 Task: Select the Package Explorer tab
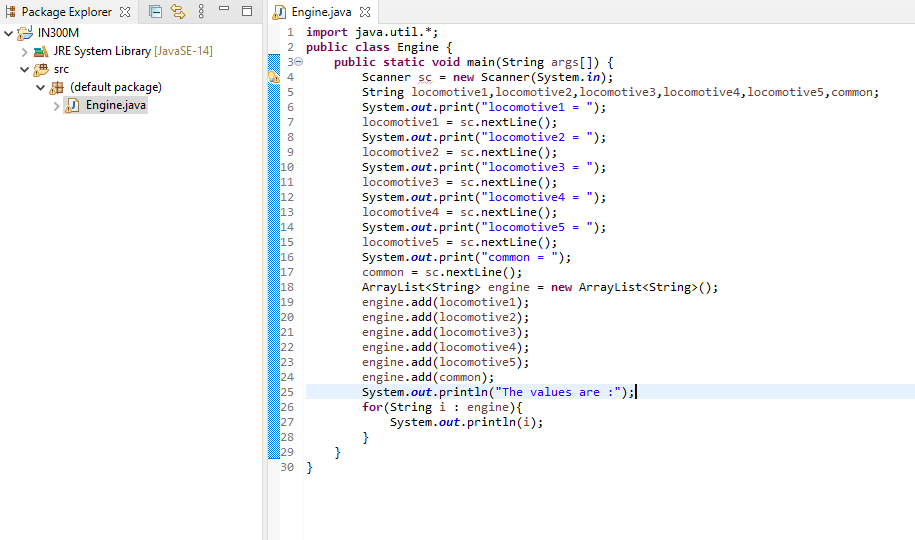[67, 12]
